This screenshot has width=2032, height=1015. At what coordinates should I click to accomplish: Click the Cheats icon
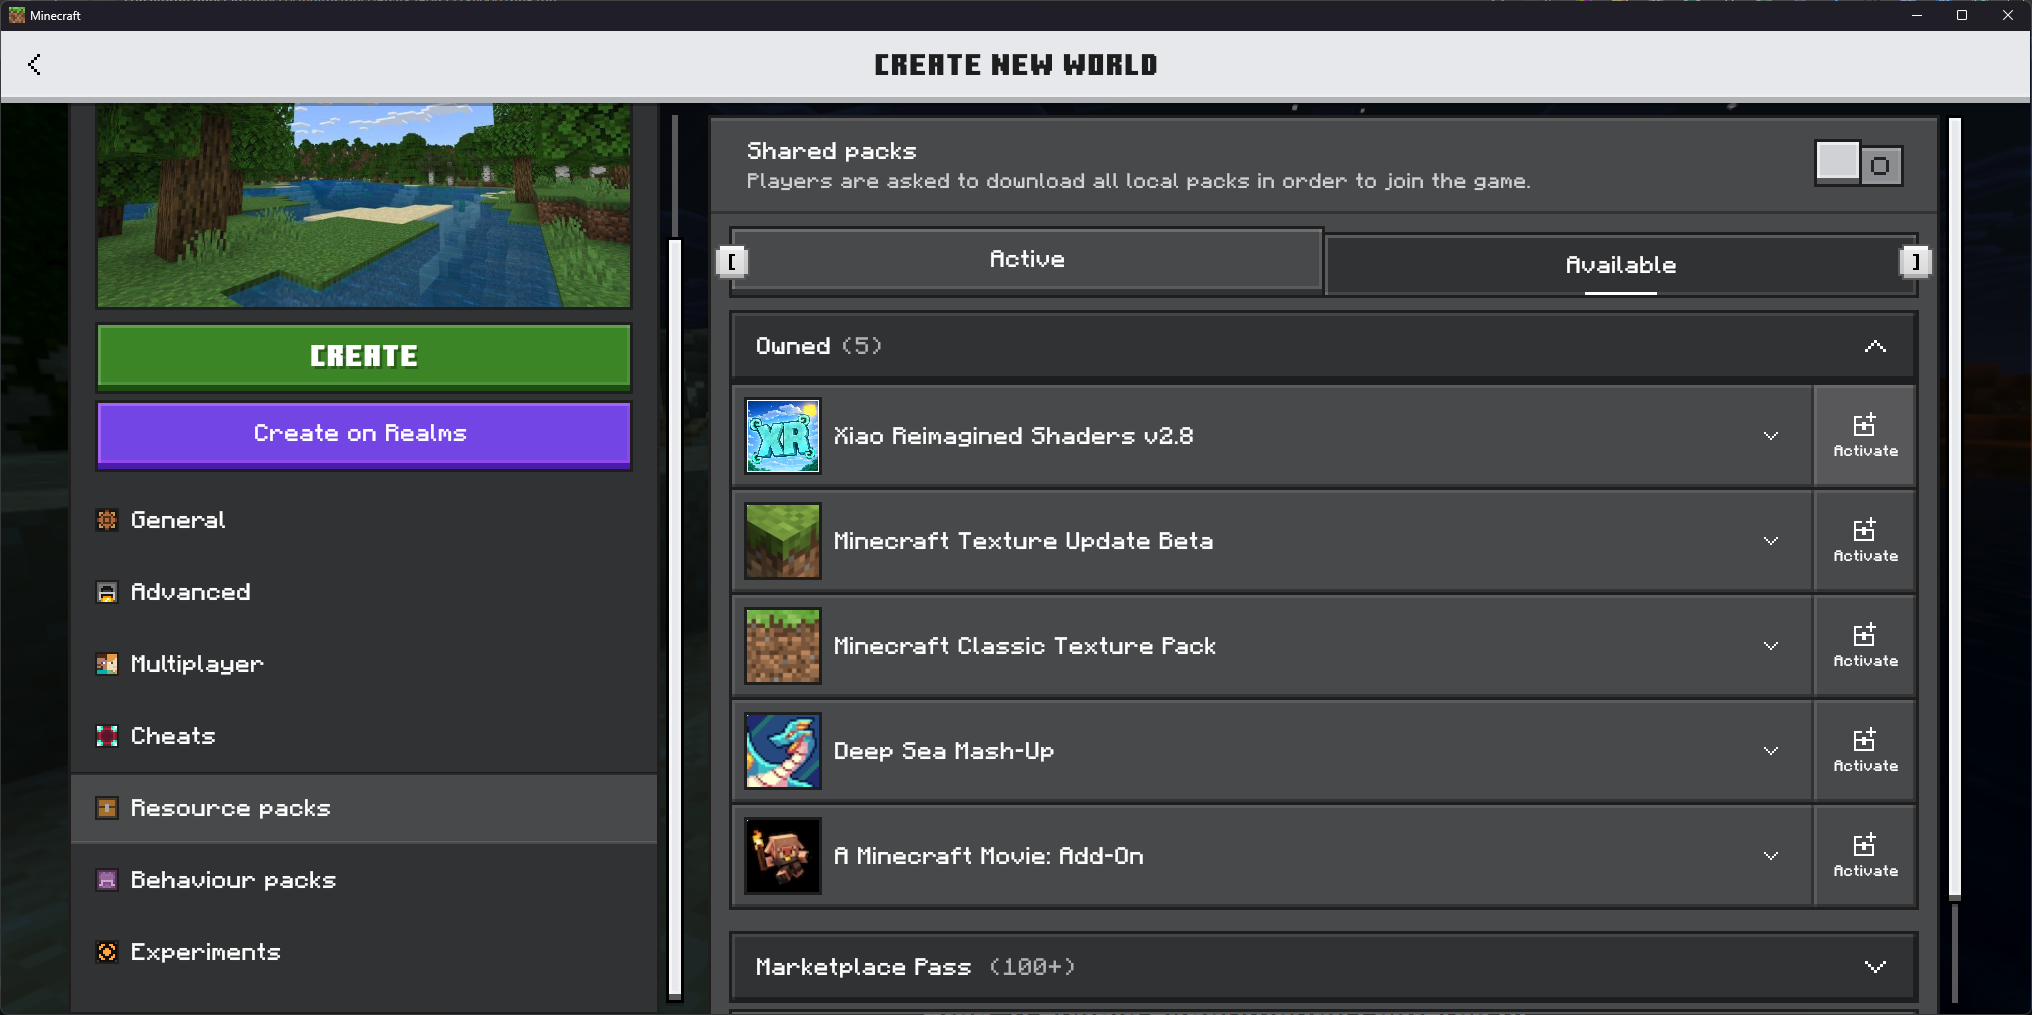(107, 736)
